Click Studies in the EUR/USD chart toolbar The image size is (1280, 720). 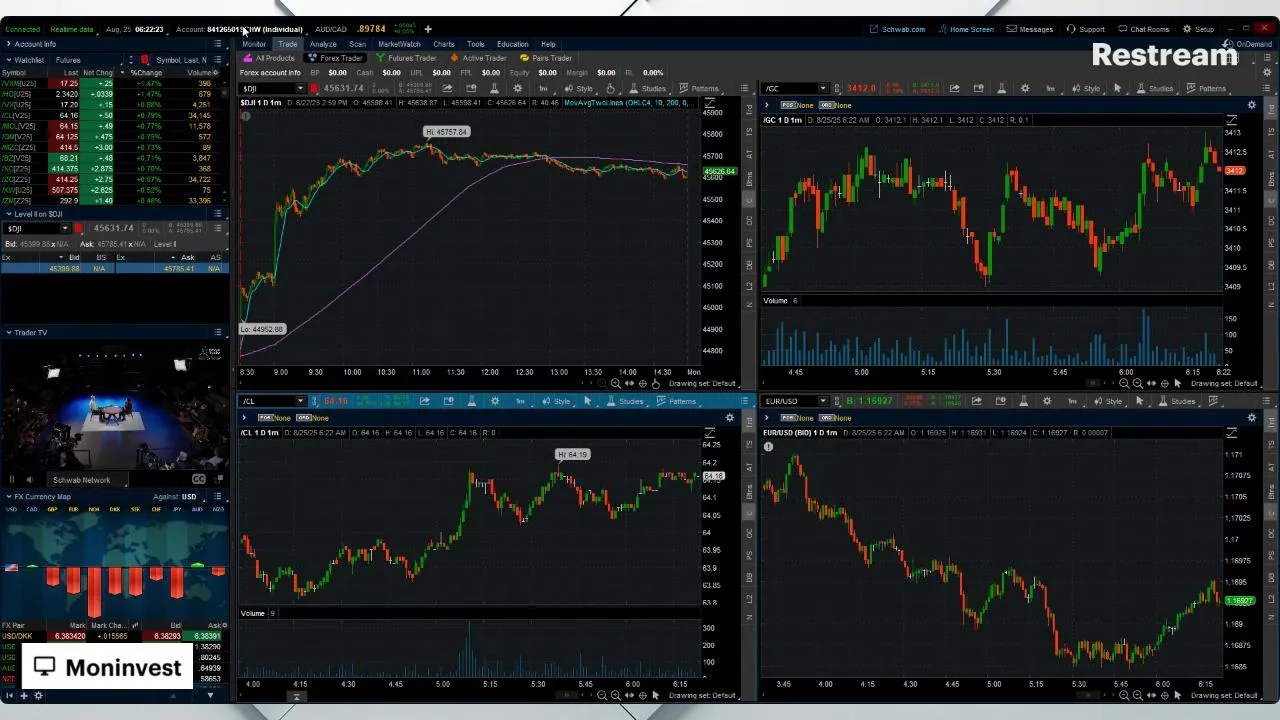(1176, 401)
